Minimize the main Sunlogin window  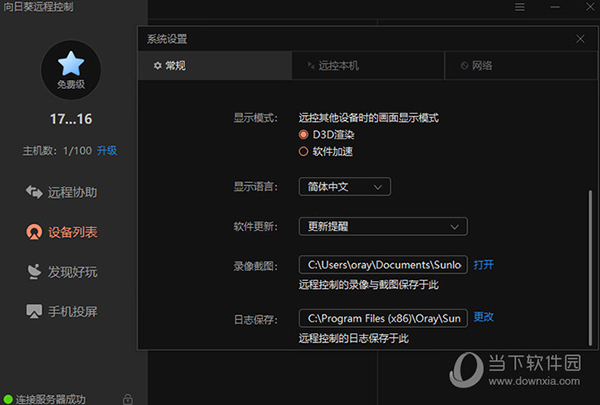coord(555,7)
